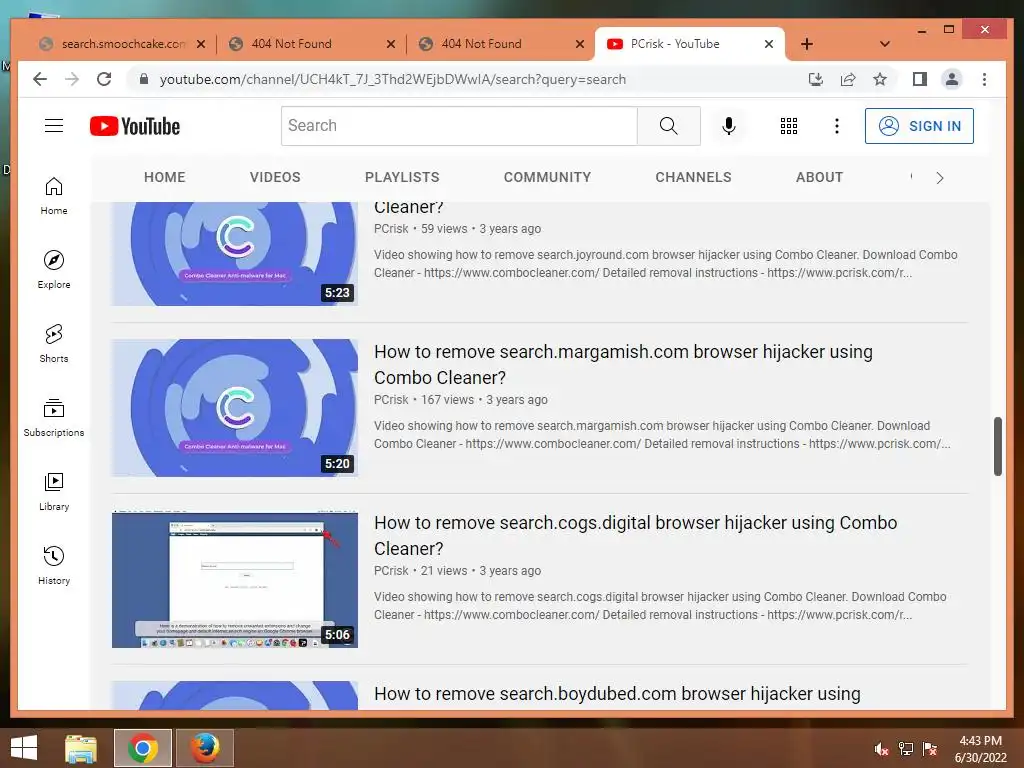Open Library in the left sidebar
The width and height of the screenshot is (1024, 768).
click(54, 492)
